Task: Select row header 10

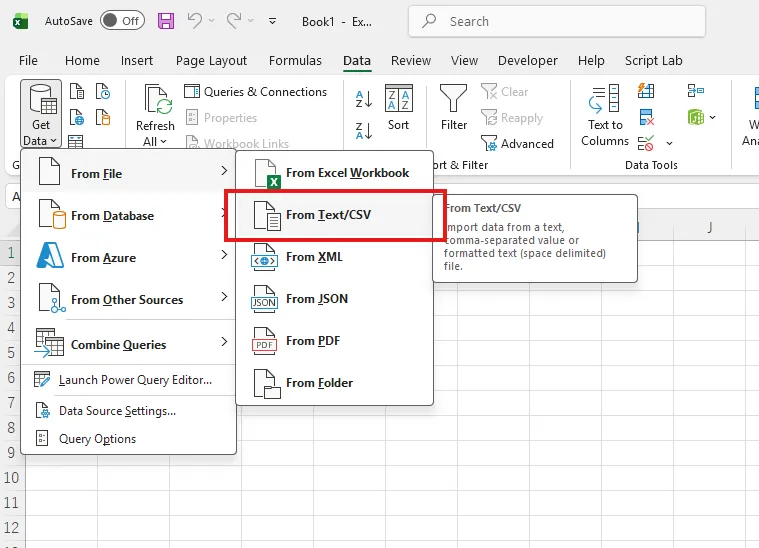Action: pyautogui.click(x=12, y=477)
